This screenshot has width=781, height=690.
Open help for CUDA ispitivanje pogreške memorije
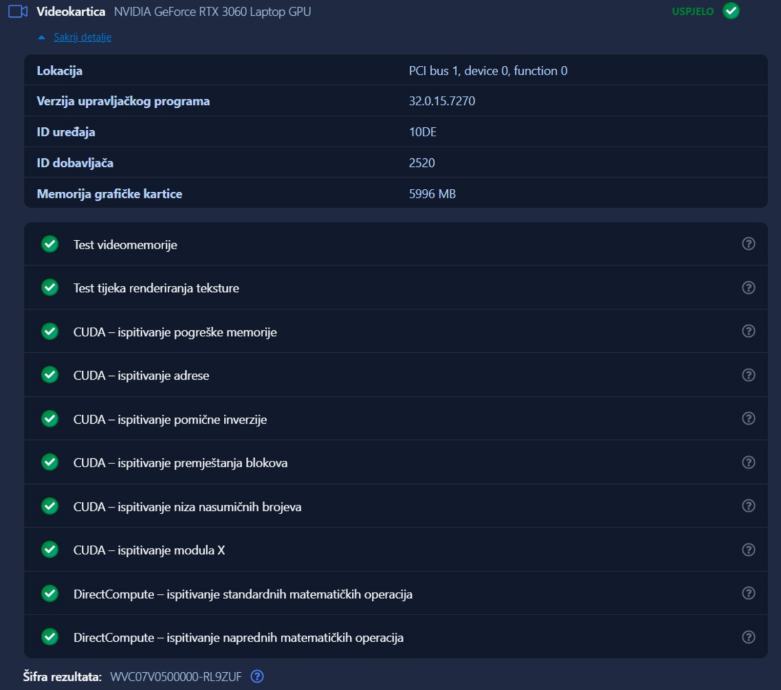[x=748, y=331]
